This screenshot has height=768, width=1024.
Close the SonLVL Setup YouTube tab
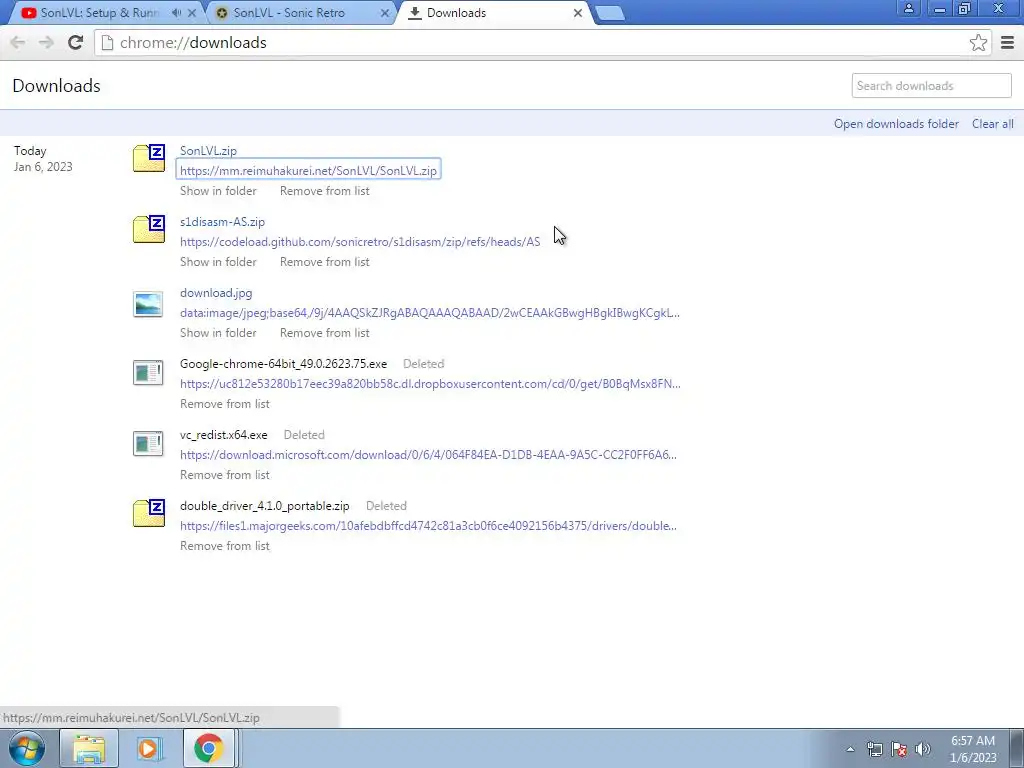192,13
